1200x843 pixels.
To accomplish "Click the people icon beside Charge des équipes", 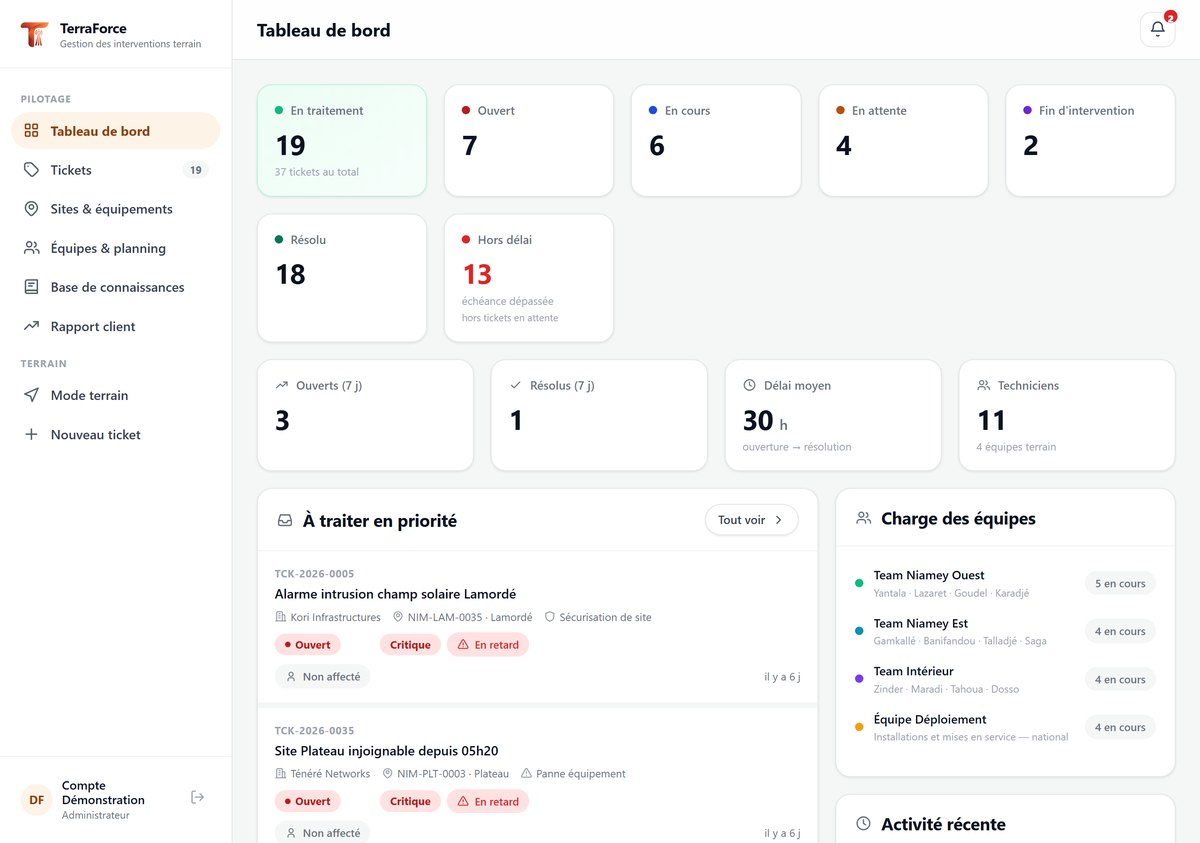I will pos(864,519).
